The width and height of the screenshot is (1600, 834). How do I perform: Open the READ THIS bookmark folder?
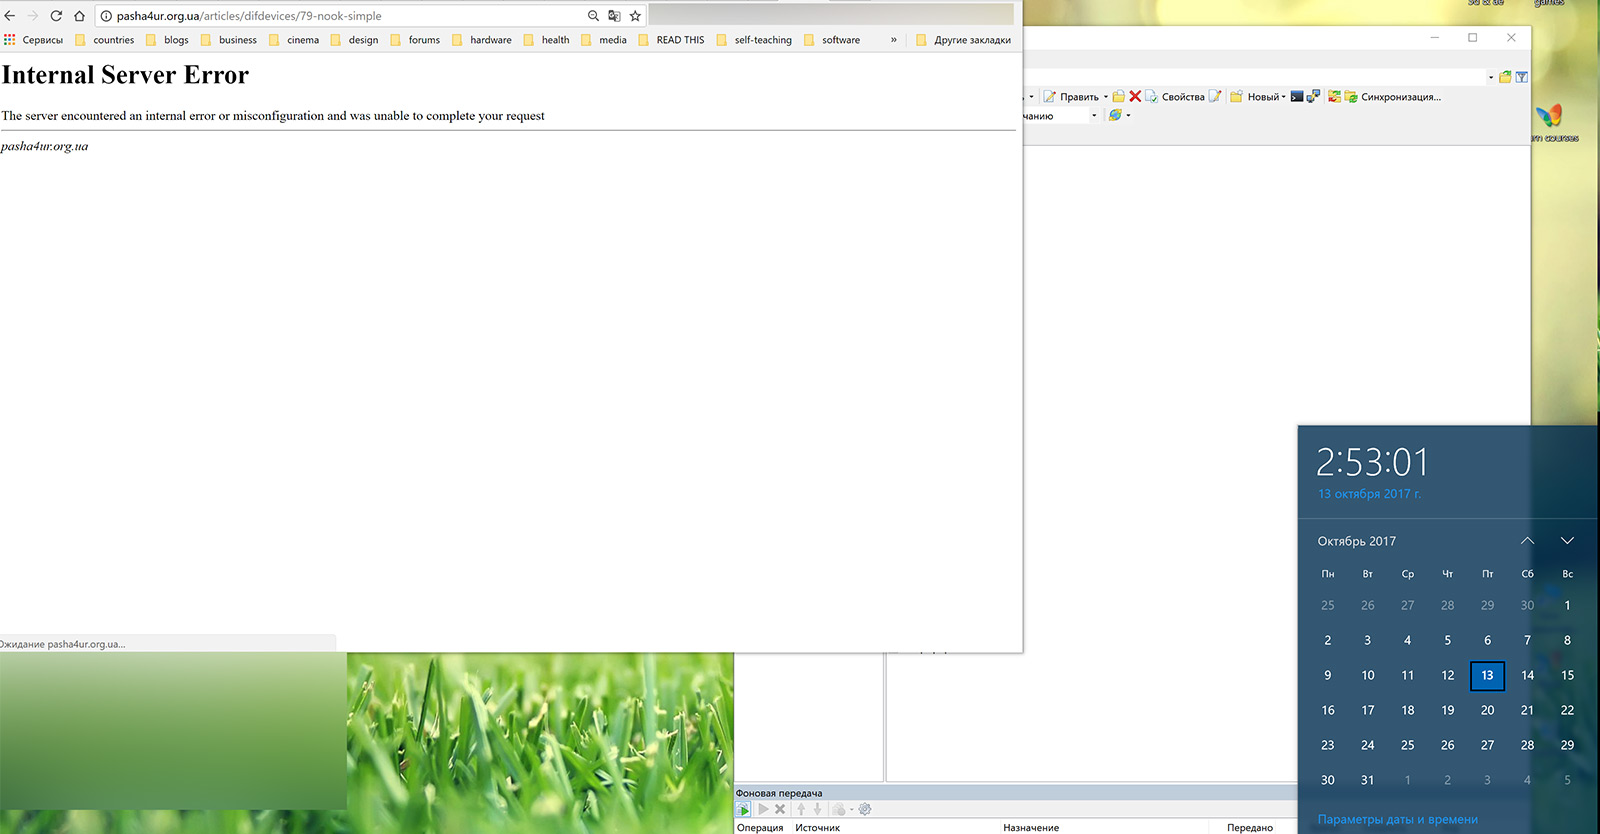pos(672,40)
